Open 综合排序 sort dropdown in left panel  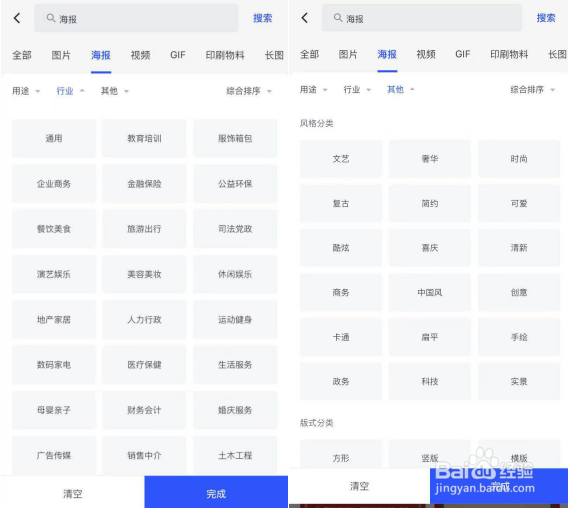(249, 91)
